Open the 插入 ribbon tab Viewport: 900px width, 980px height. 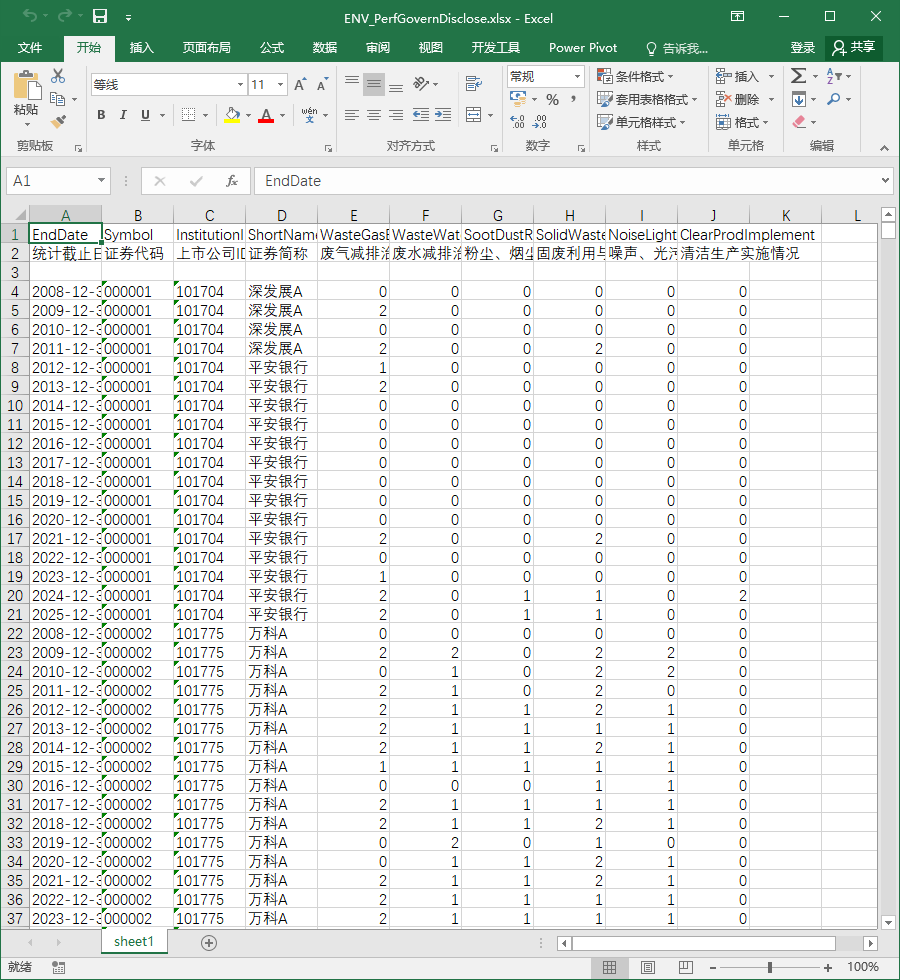[141, 48]
